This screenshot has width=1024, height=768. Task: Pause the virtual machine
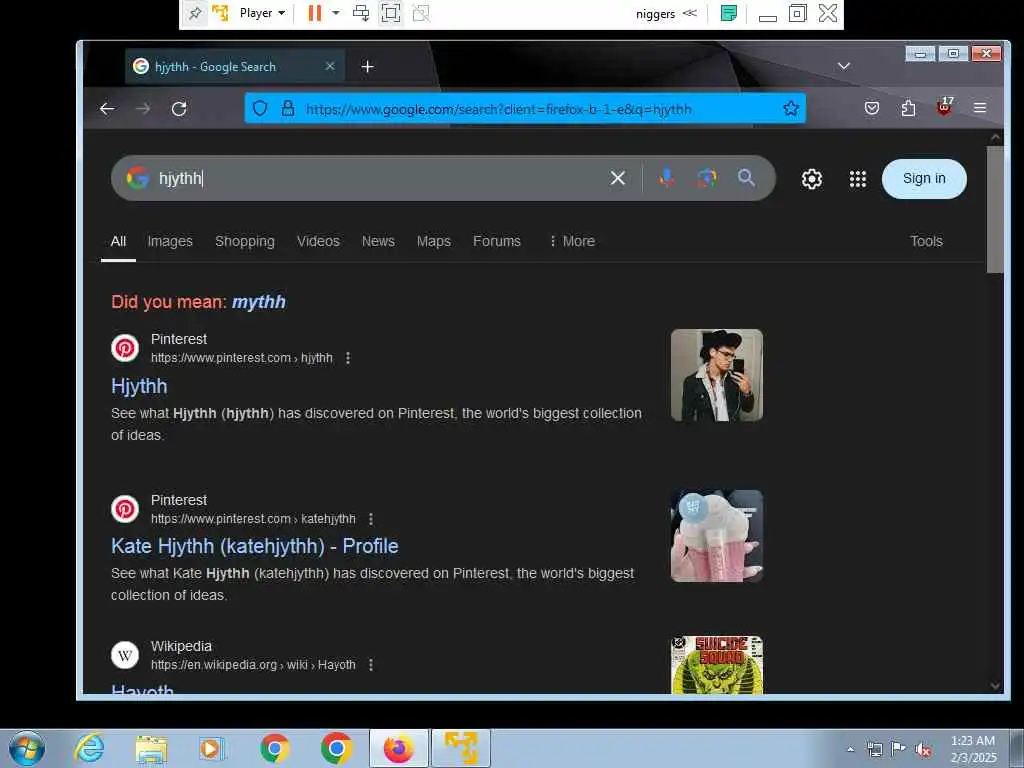click(x=315, y=13)
